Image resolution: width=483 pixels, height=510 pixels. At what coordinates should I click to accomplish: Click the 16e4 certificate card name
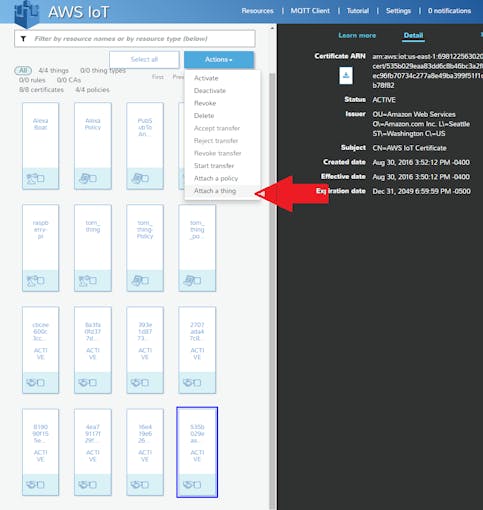click(145, 433)
